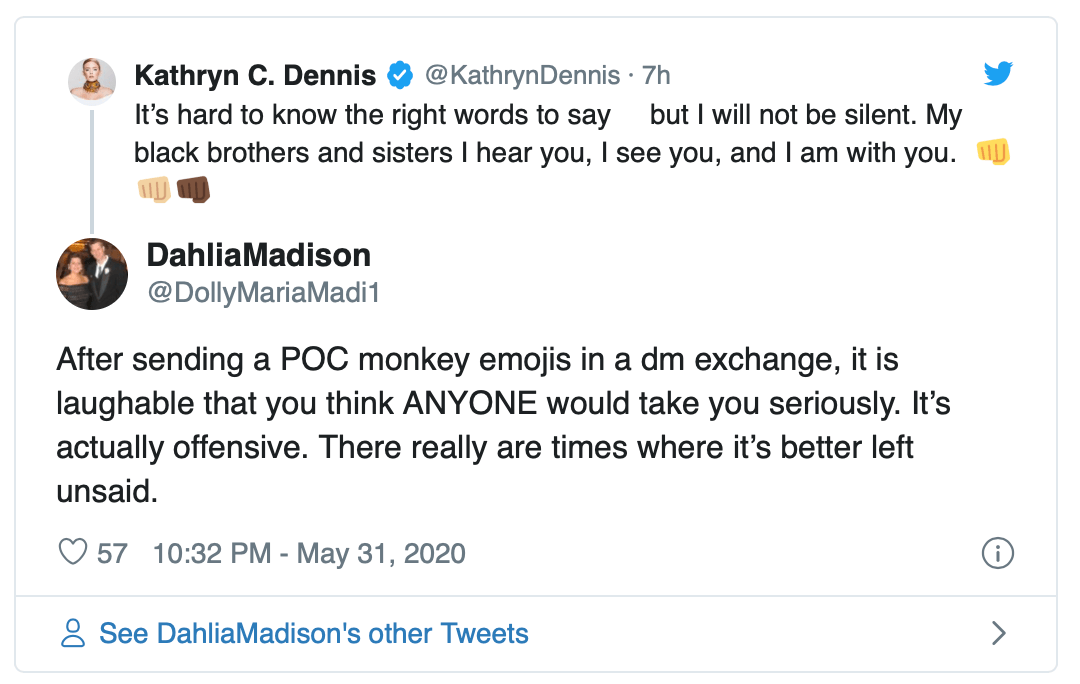
Task: Open the @KathrynDennis handle link
Action: [x=521, y=75]
